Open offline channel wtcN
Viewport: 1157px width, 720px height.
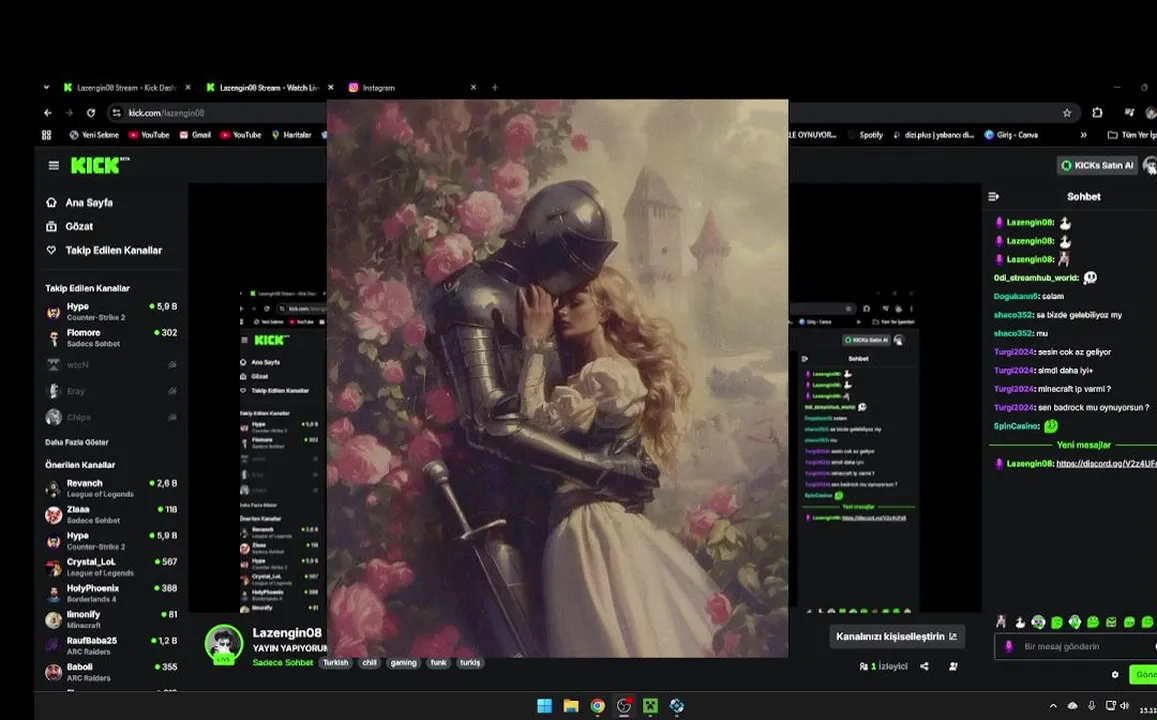click(x=111, y=364)
